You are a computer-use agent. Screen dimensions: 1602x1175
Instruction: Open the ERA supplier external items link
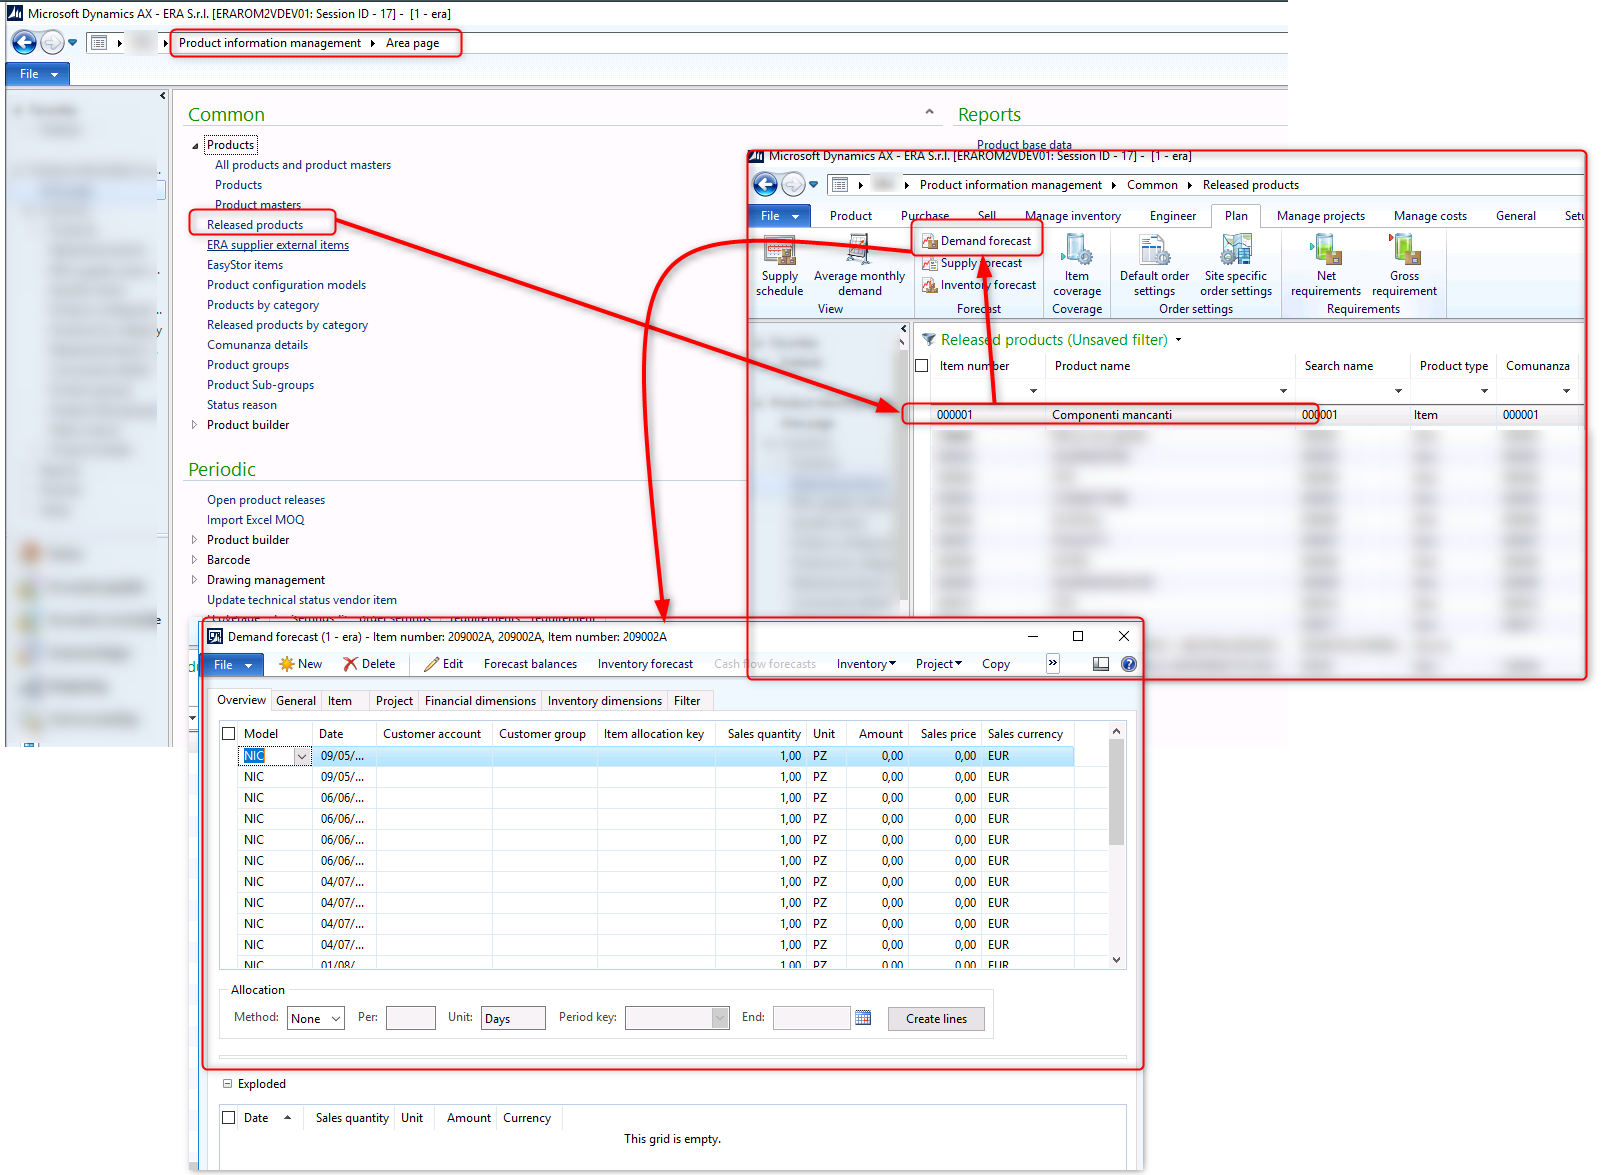[277, 244]
